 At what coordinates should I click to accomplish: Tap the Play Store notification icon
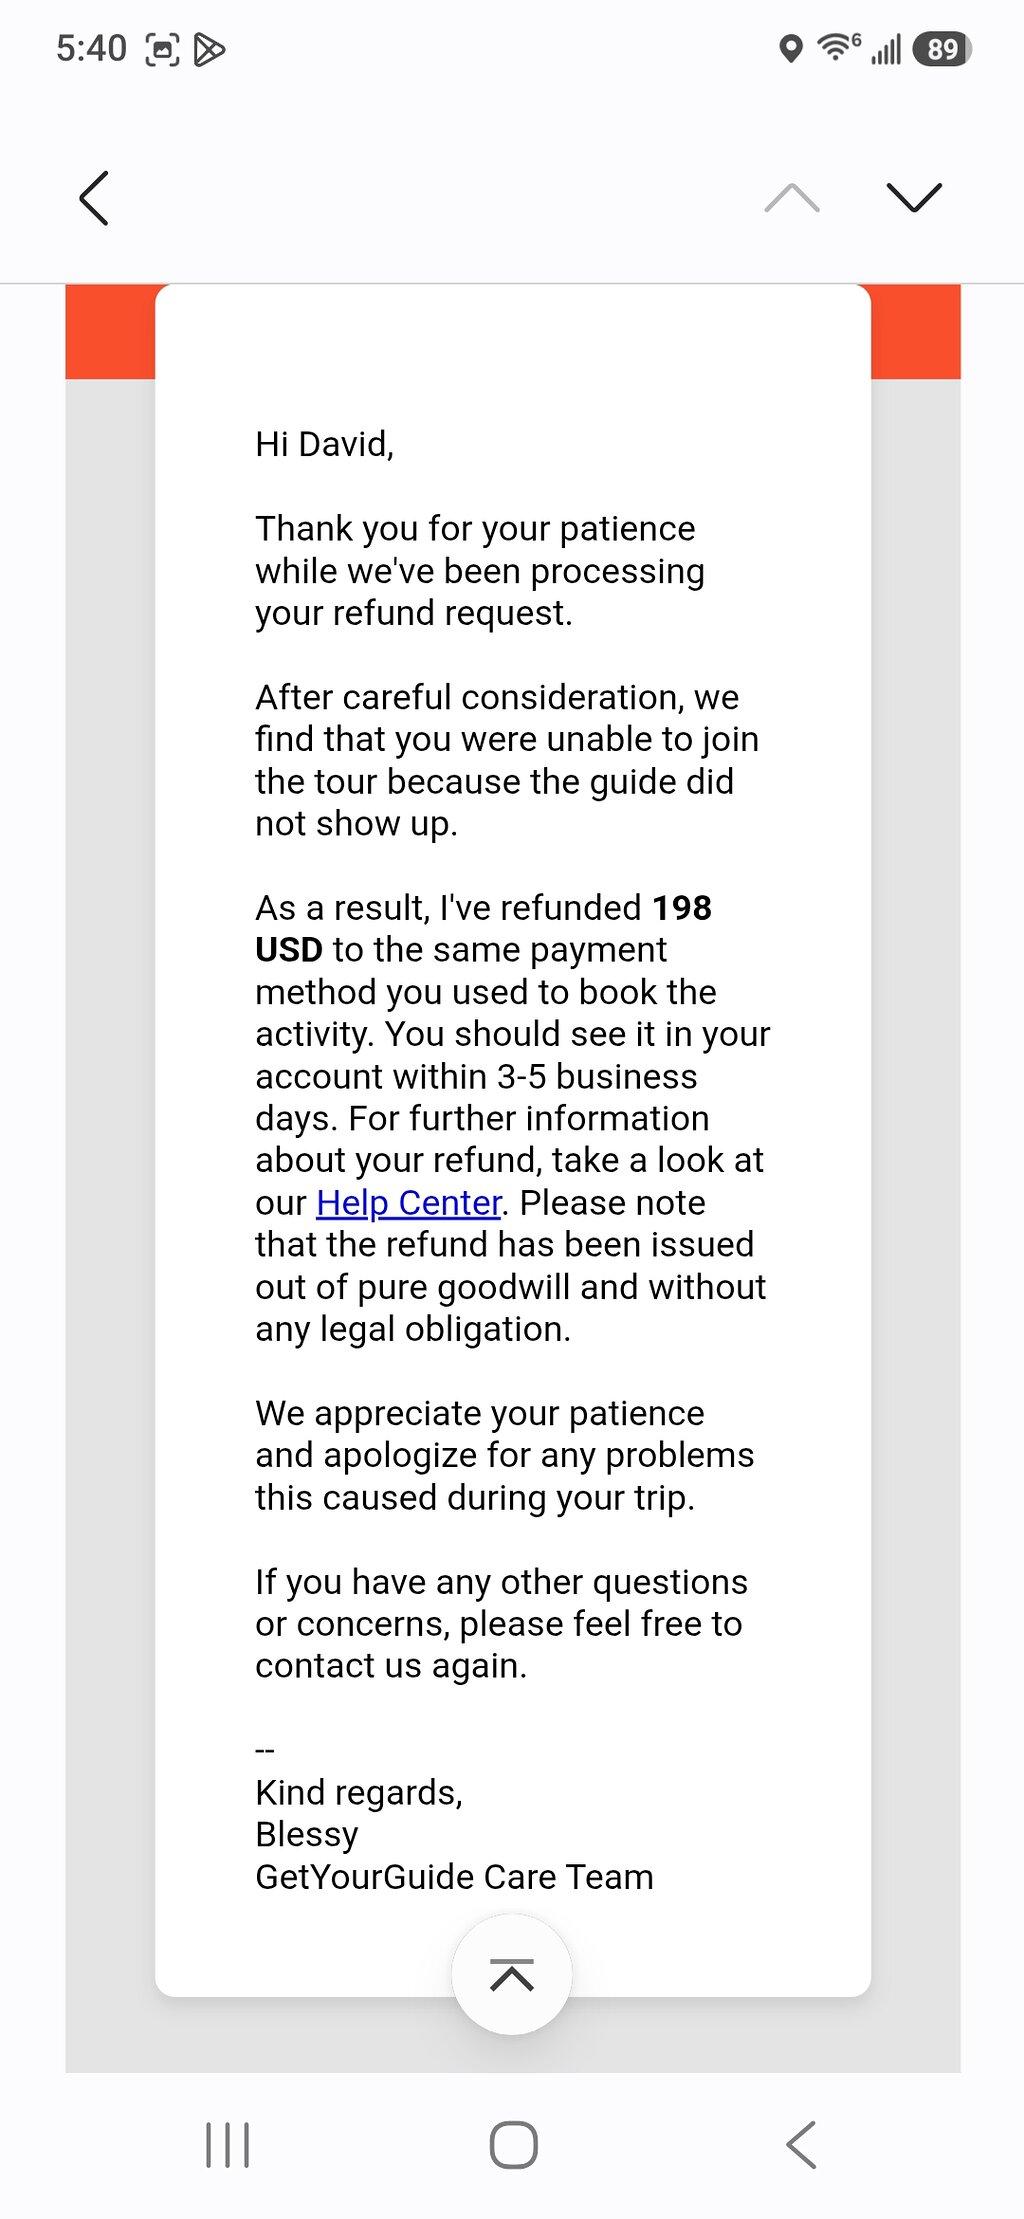(x=209, y=49)
